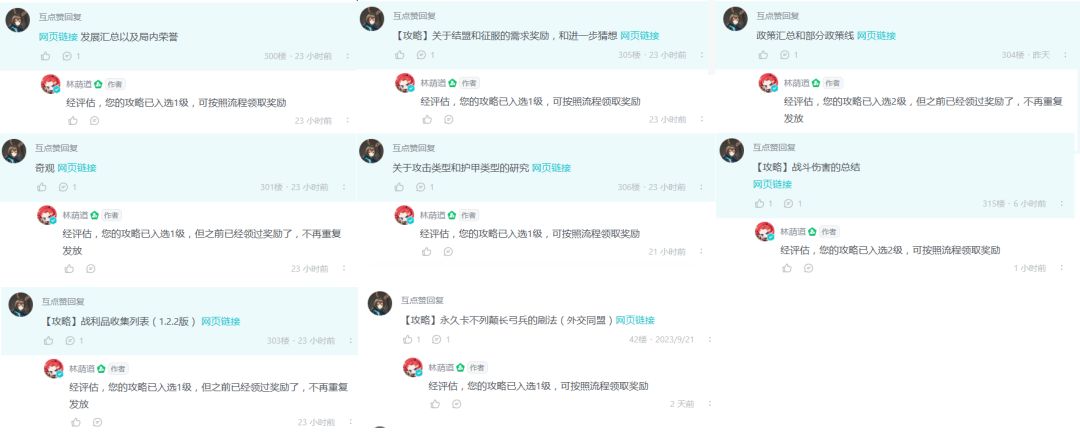Screen dimensions: 1080x432
Task: Open 网页链接 below 战斗伤害的总结
Action: pos(772,184)
